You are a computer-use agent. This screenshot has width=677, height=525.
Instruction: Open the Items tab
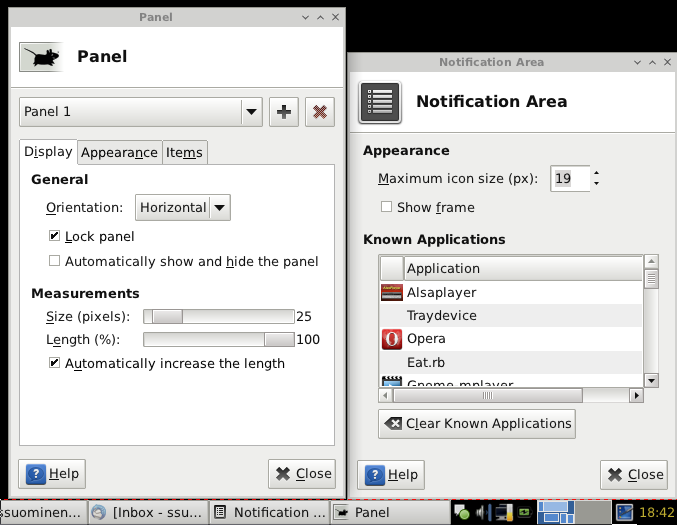(x=184, y=153)
